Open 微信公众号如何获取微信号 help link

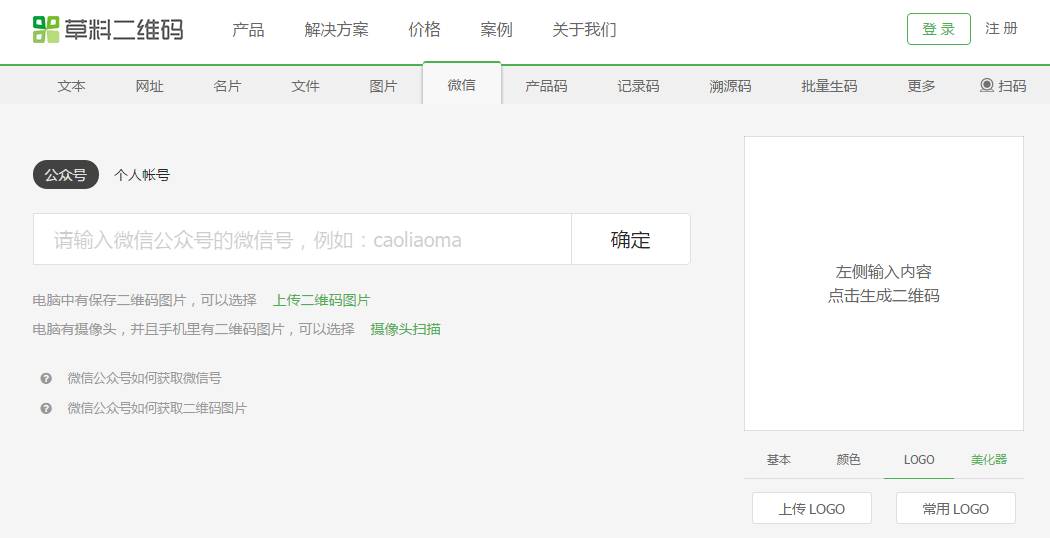pyautogui.click(x=145, y=379)
